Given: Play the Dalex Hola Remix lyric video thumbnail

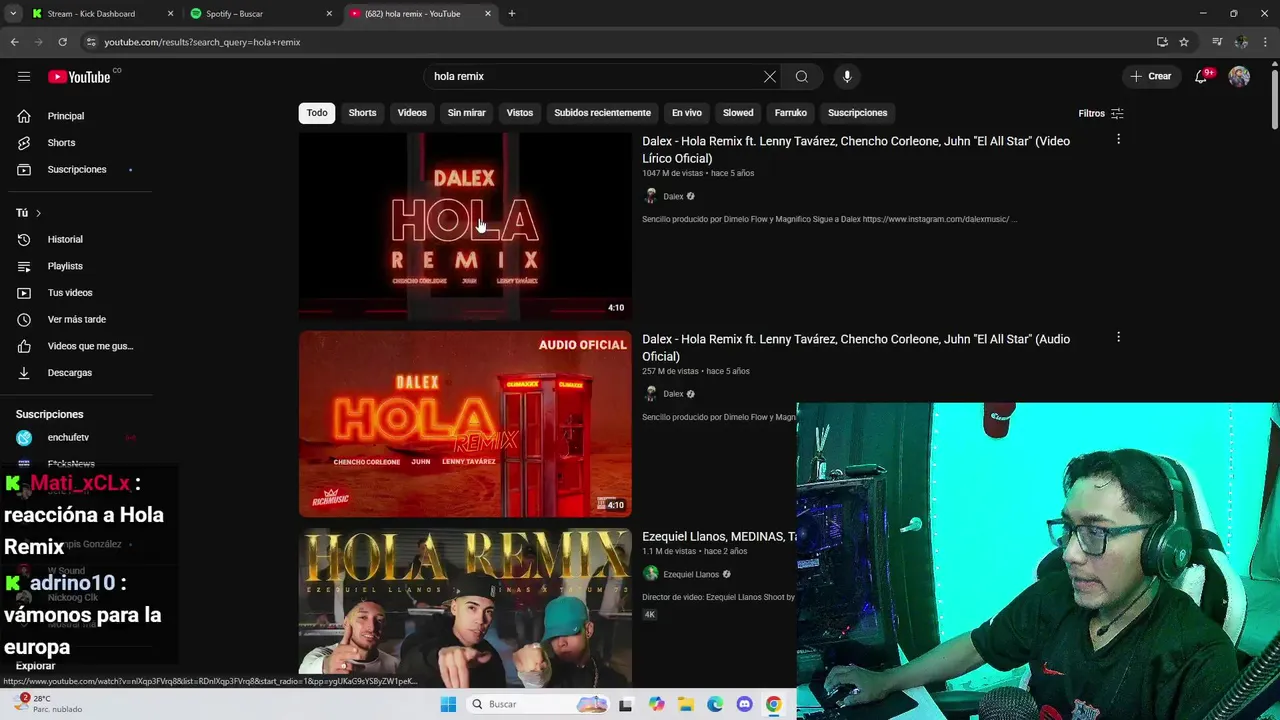Looking at the screenshot, I should point(465,226).
